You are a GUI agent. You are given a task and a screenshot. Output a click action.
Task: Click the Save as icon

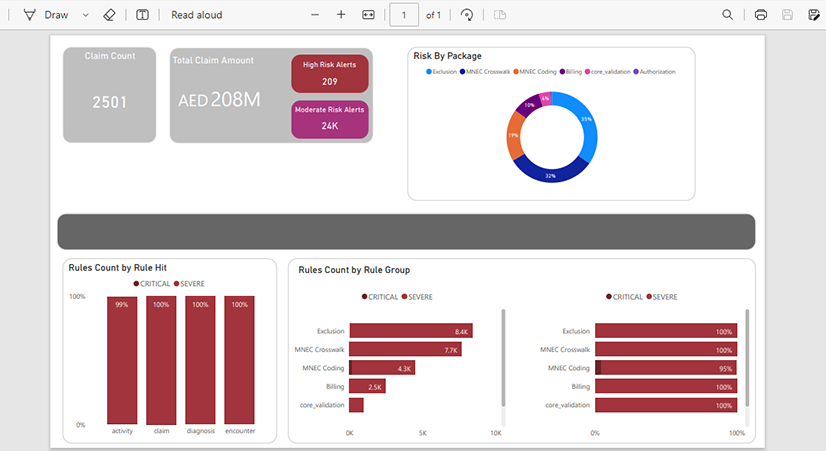(814, 15)
